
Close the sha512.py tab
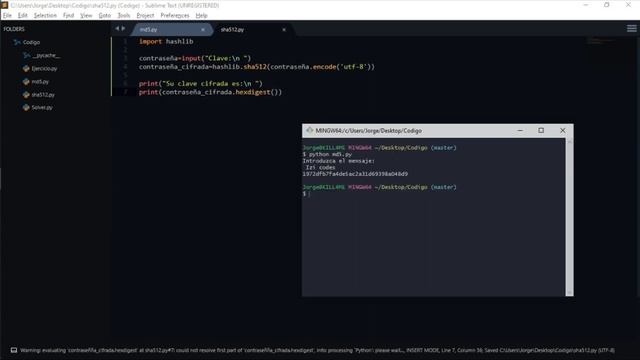(x=284, y=30)
